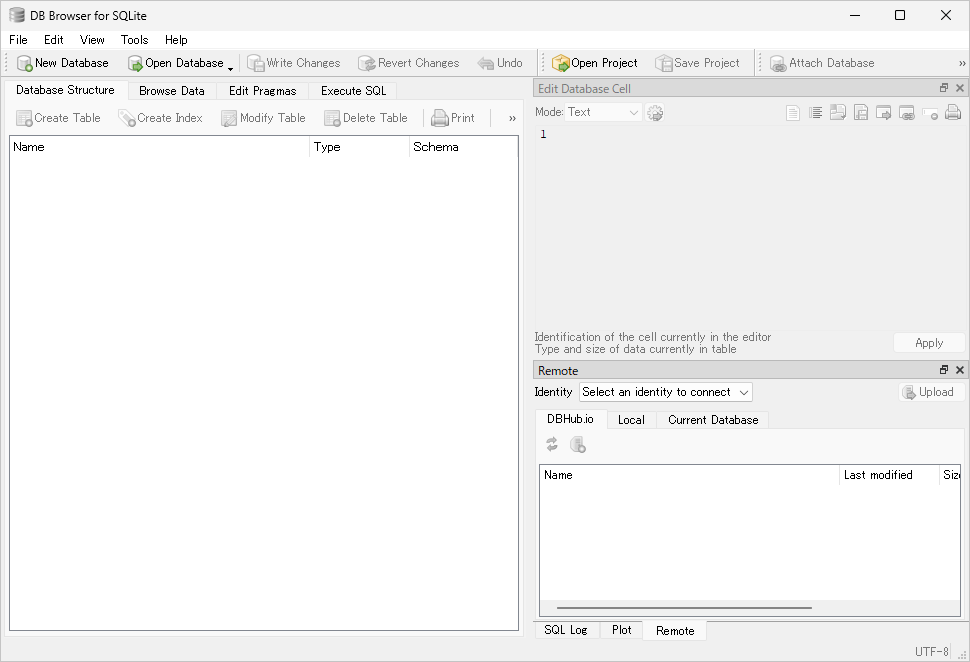The image size is (970, 662).
Task: Float the Edit Database Cell panel
Action: pos(944,89)
